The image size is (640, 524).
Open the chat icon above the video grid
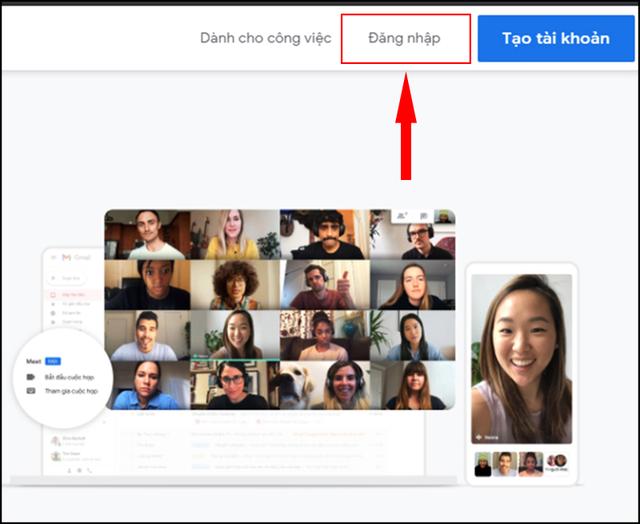coord(424,215)
